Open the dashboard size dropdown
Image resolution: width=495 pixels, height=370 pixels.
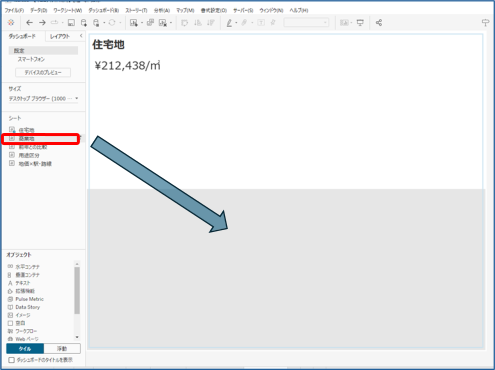(x=43, y=99)
